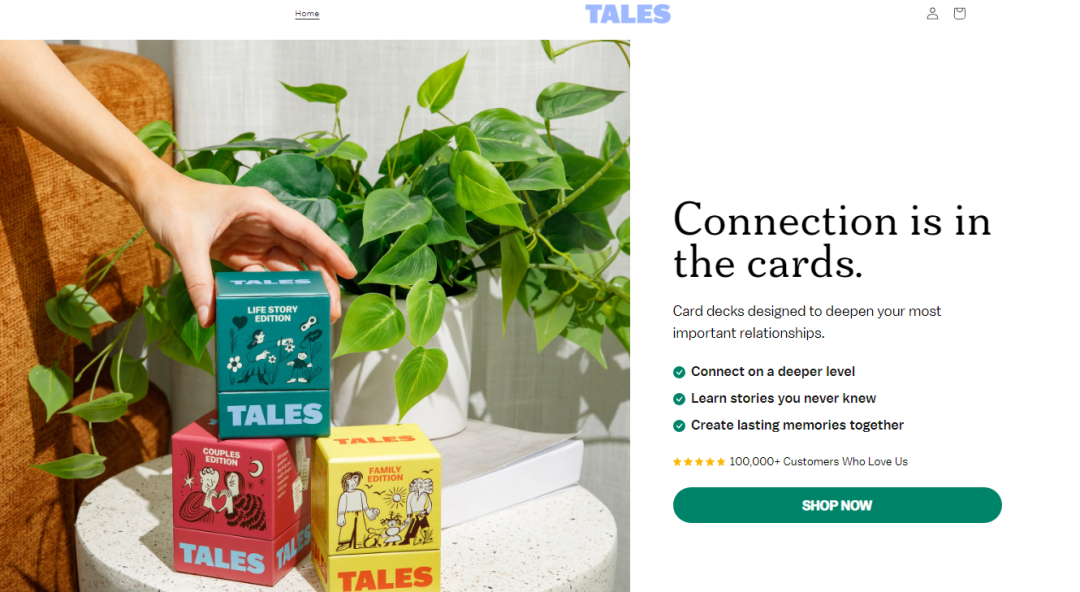The width and height of the screenshot is (1080, 592).
Task: Open the account login icon
Action: 932,13
